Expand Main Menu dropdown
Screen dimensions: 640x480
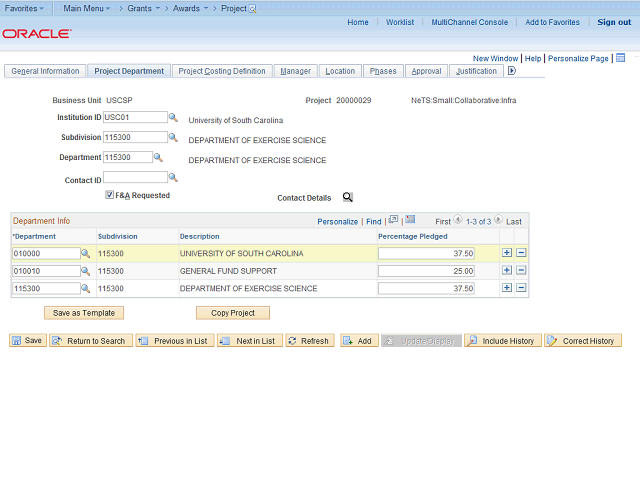pos(87,8)
